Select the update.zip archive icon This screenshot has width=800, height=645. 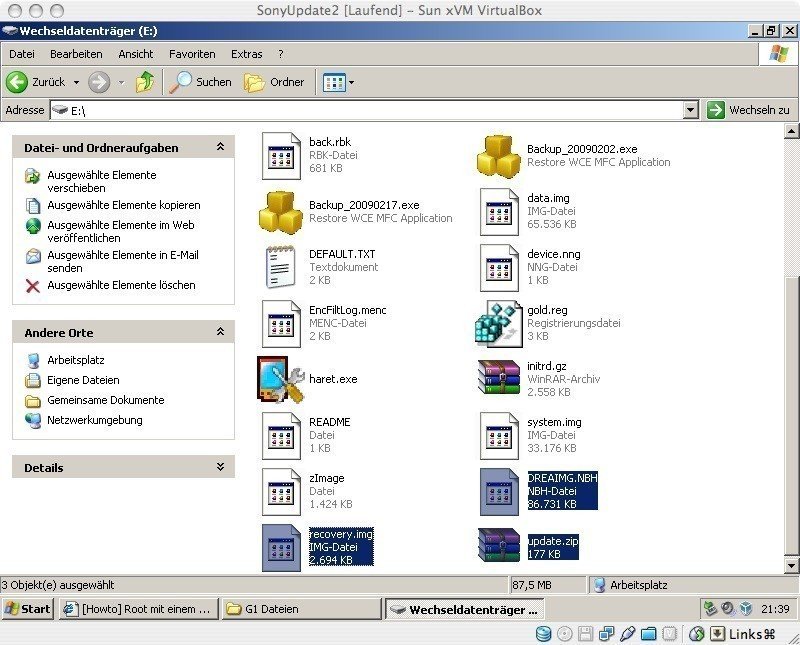tap(498, 546)
